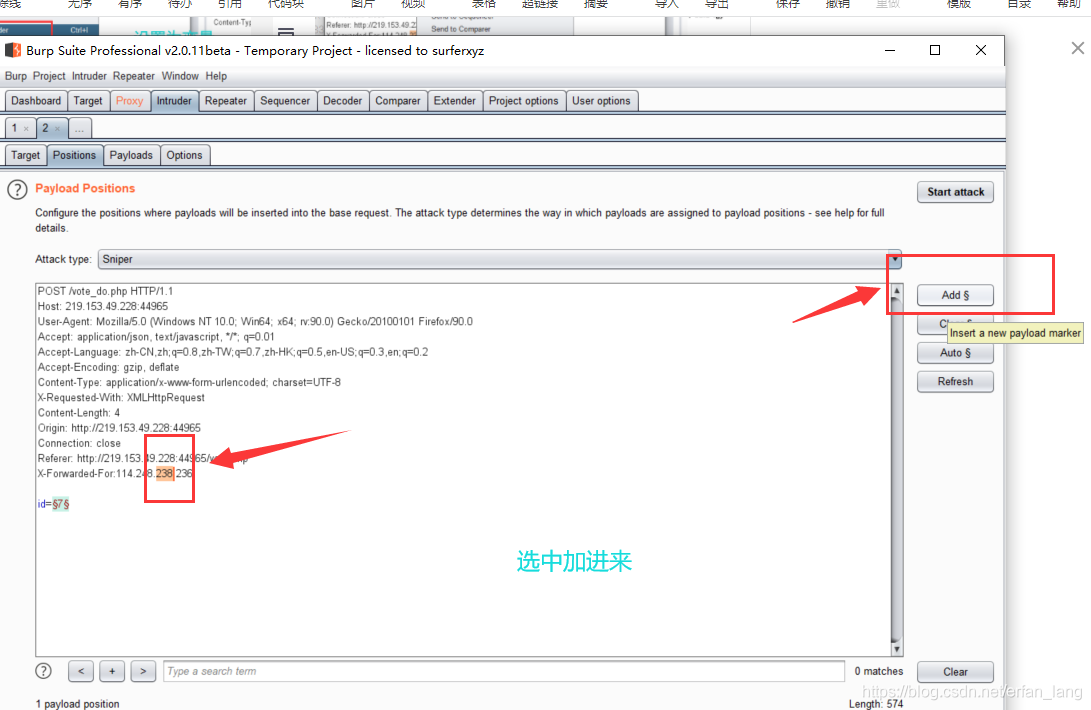Viewport: 1091px width, 710px height.
Task: Click the 'Accept-Encoding: gzip, deflate' line
Action: coord(109,367)
